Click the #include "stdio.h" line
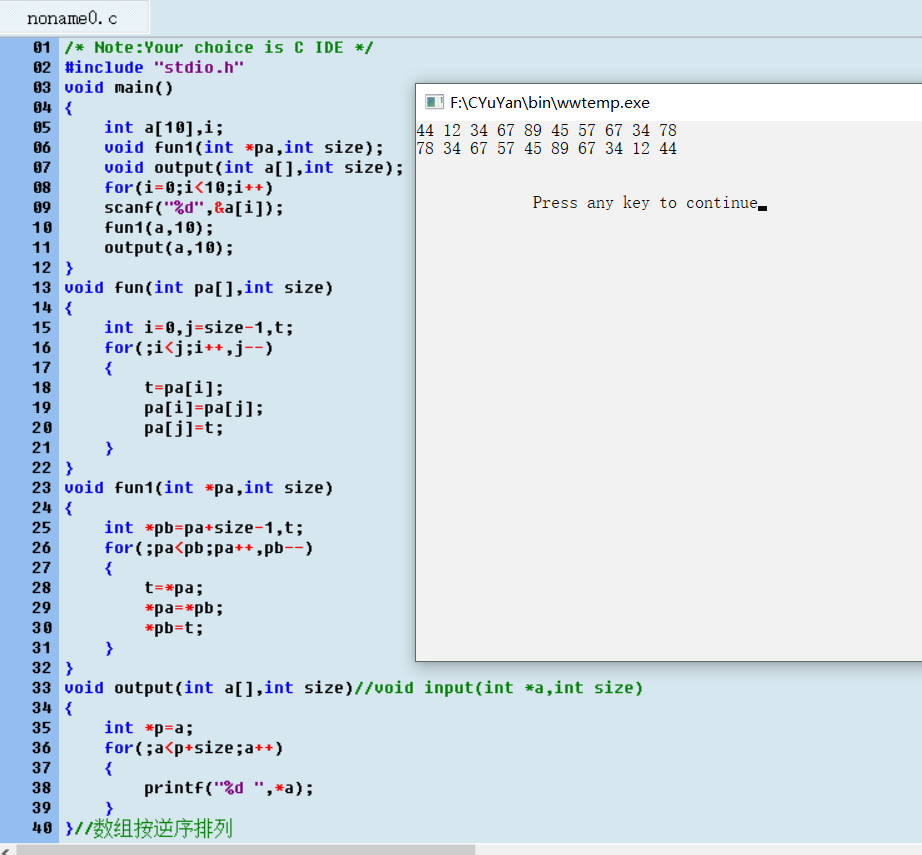 pos(154,68)
